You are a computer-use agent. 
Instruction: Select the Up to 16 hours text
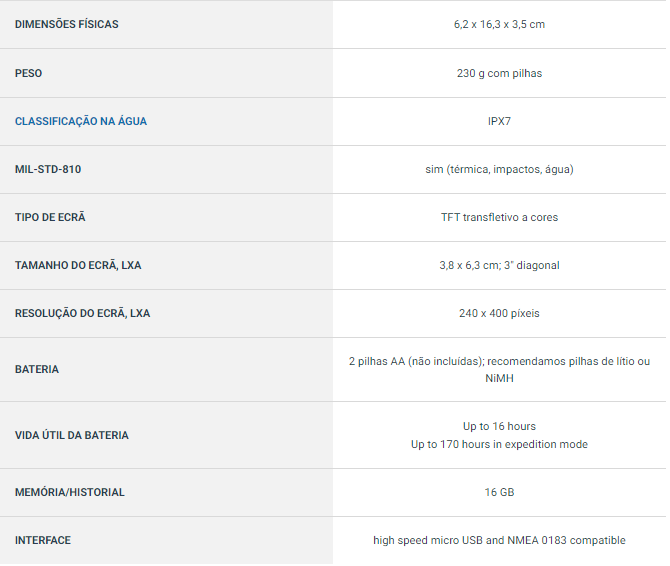pyautogui.click(x=499, y=426)
